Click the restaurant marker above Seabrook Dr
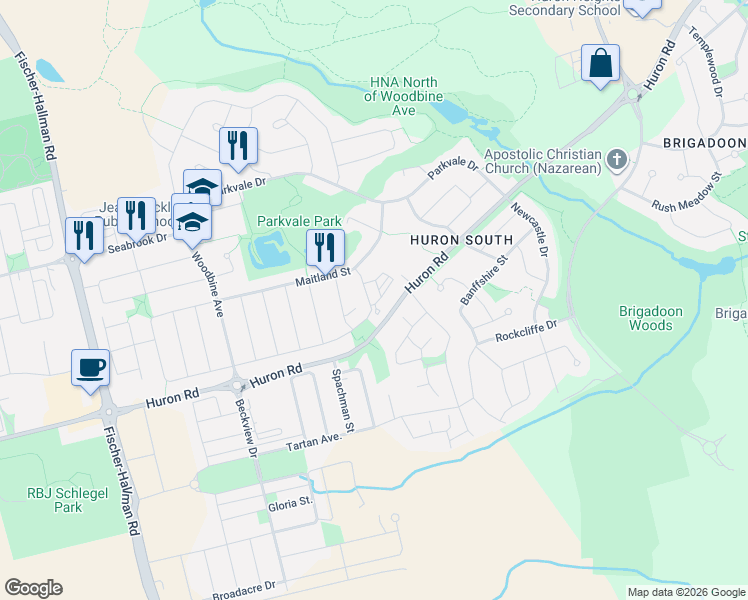748x600 pixels. click(136, 219)
